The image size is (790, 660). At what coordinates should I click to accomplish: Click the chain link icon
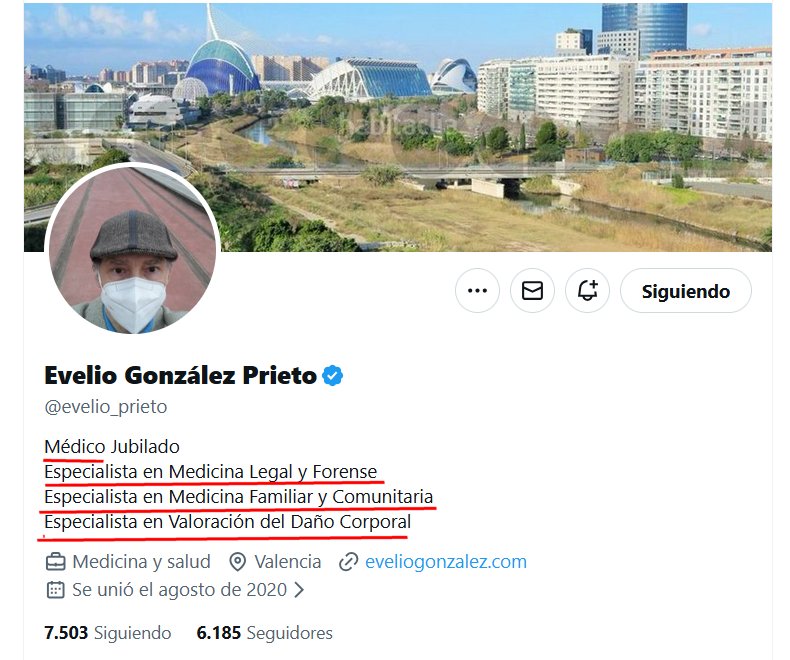coord(349,562)
